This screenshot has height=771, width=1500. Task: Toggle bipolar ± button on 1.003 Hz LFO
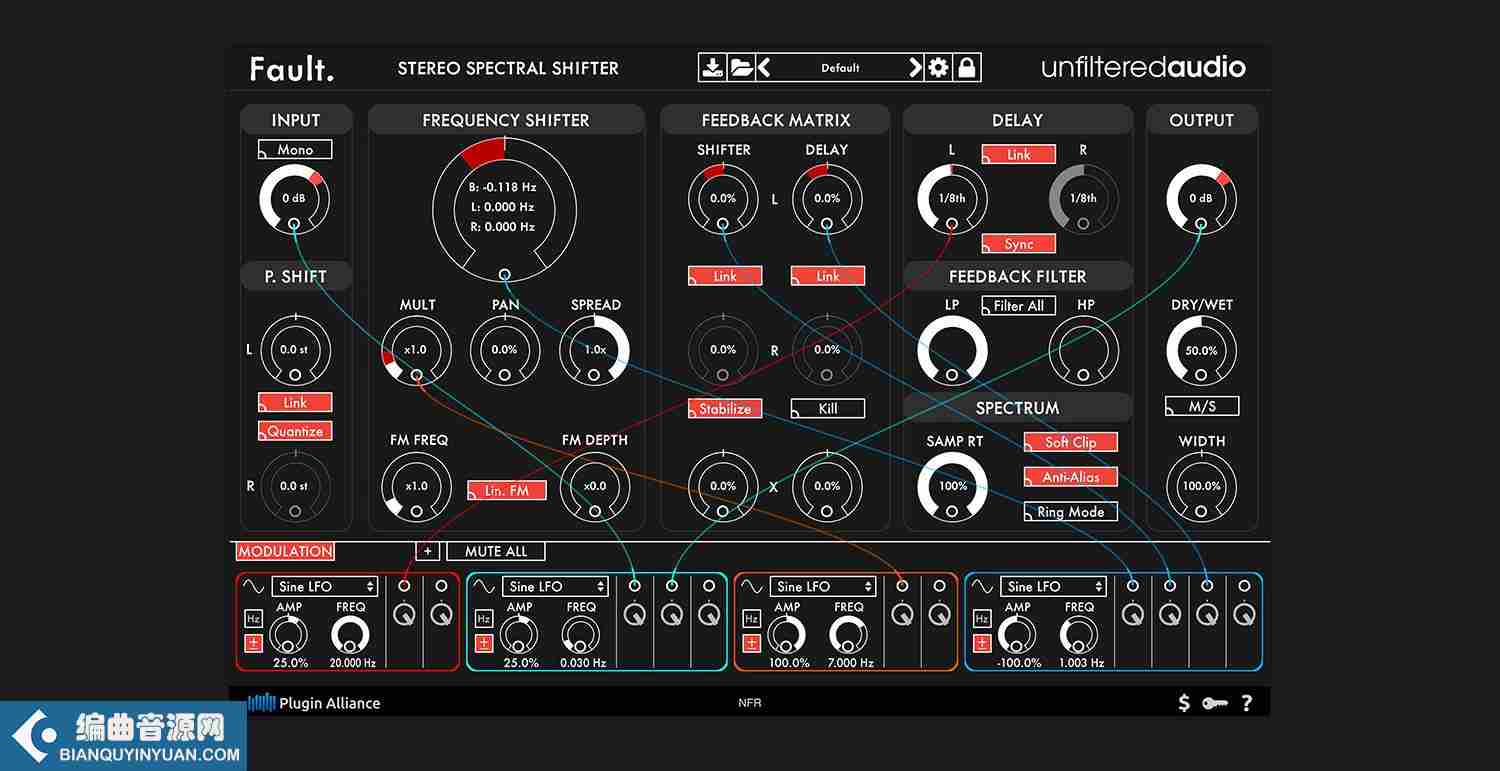tap(982, 643)
